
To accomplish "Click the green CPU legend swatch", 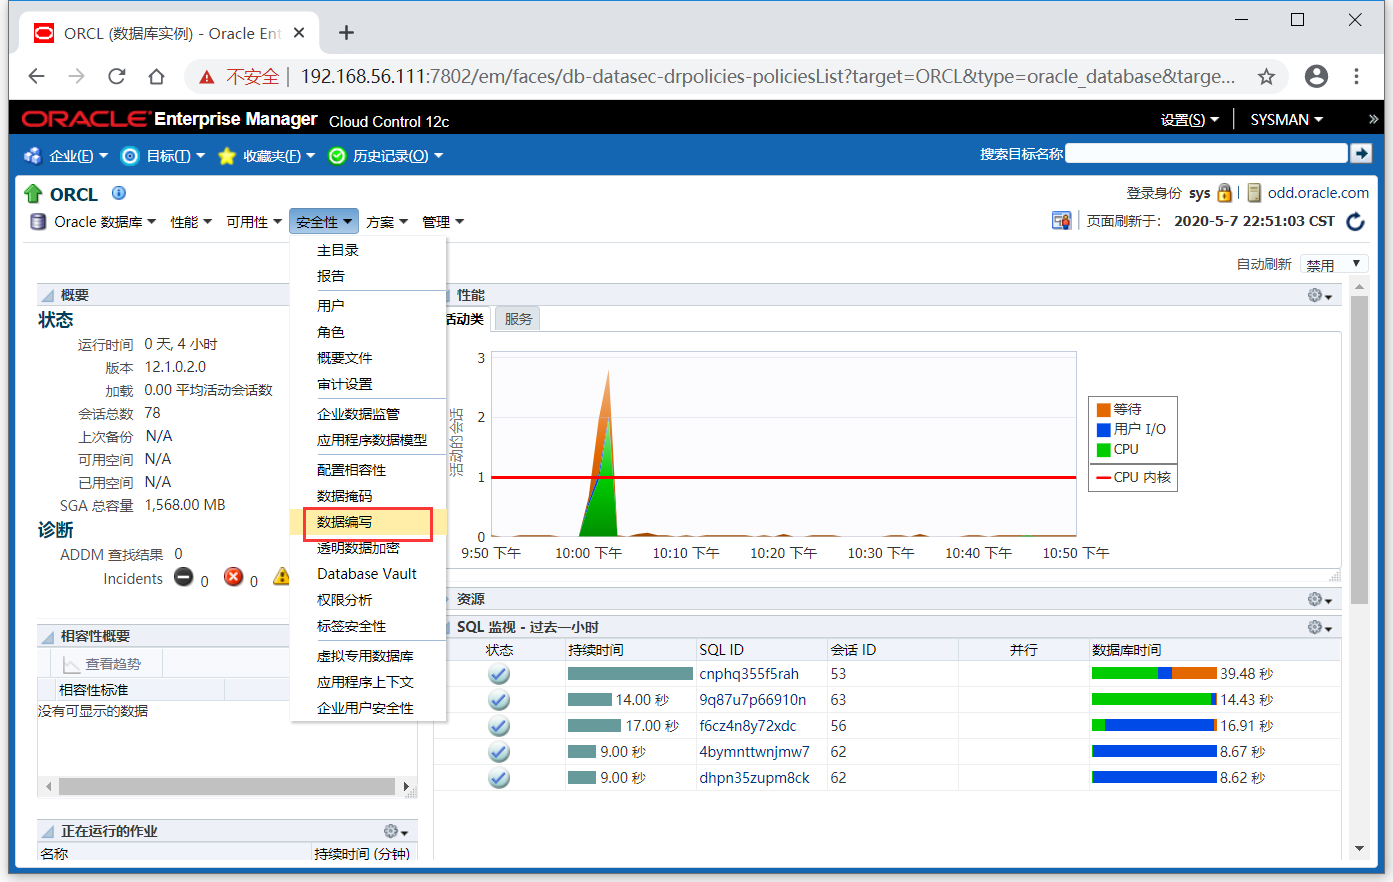I will click(1104, 450).
